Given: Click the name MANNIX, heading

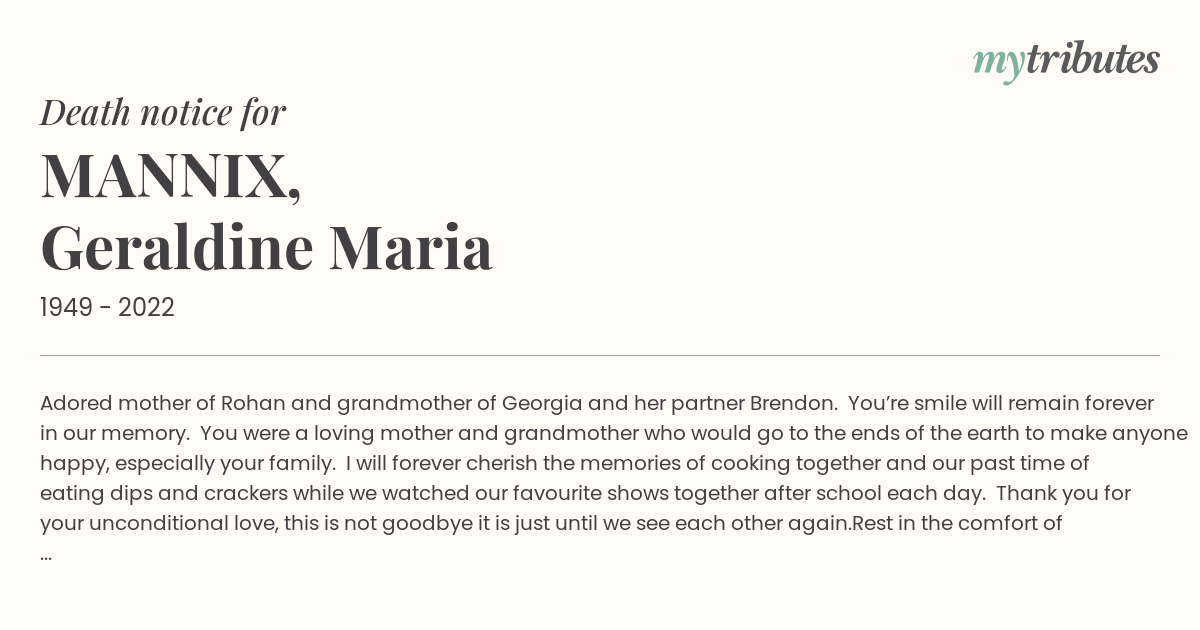Looking at the screenshot, I should 170,177.
